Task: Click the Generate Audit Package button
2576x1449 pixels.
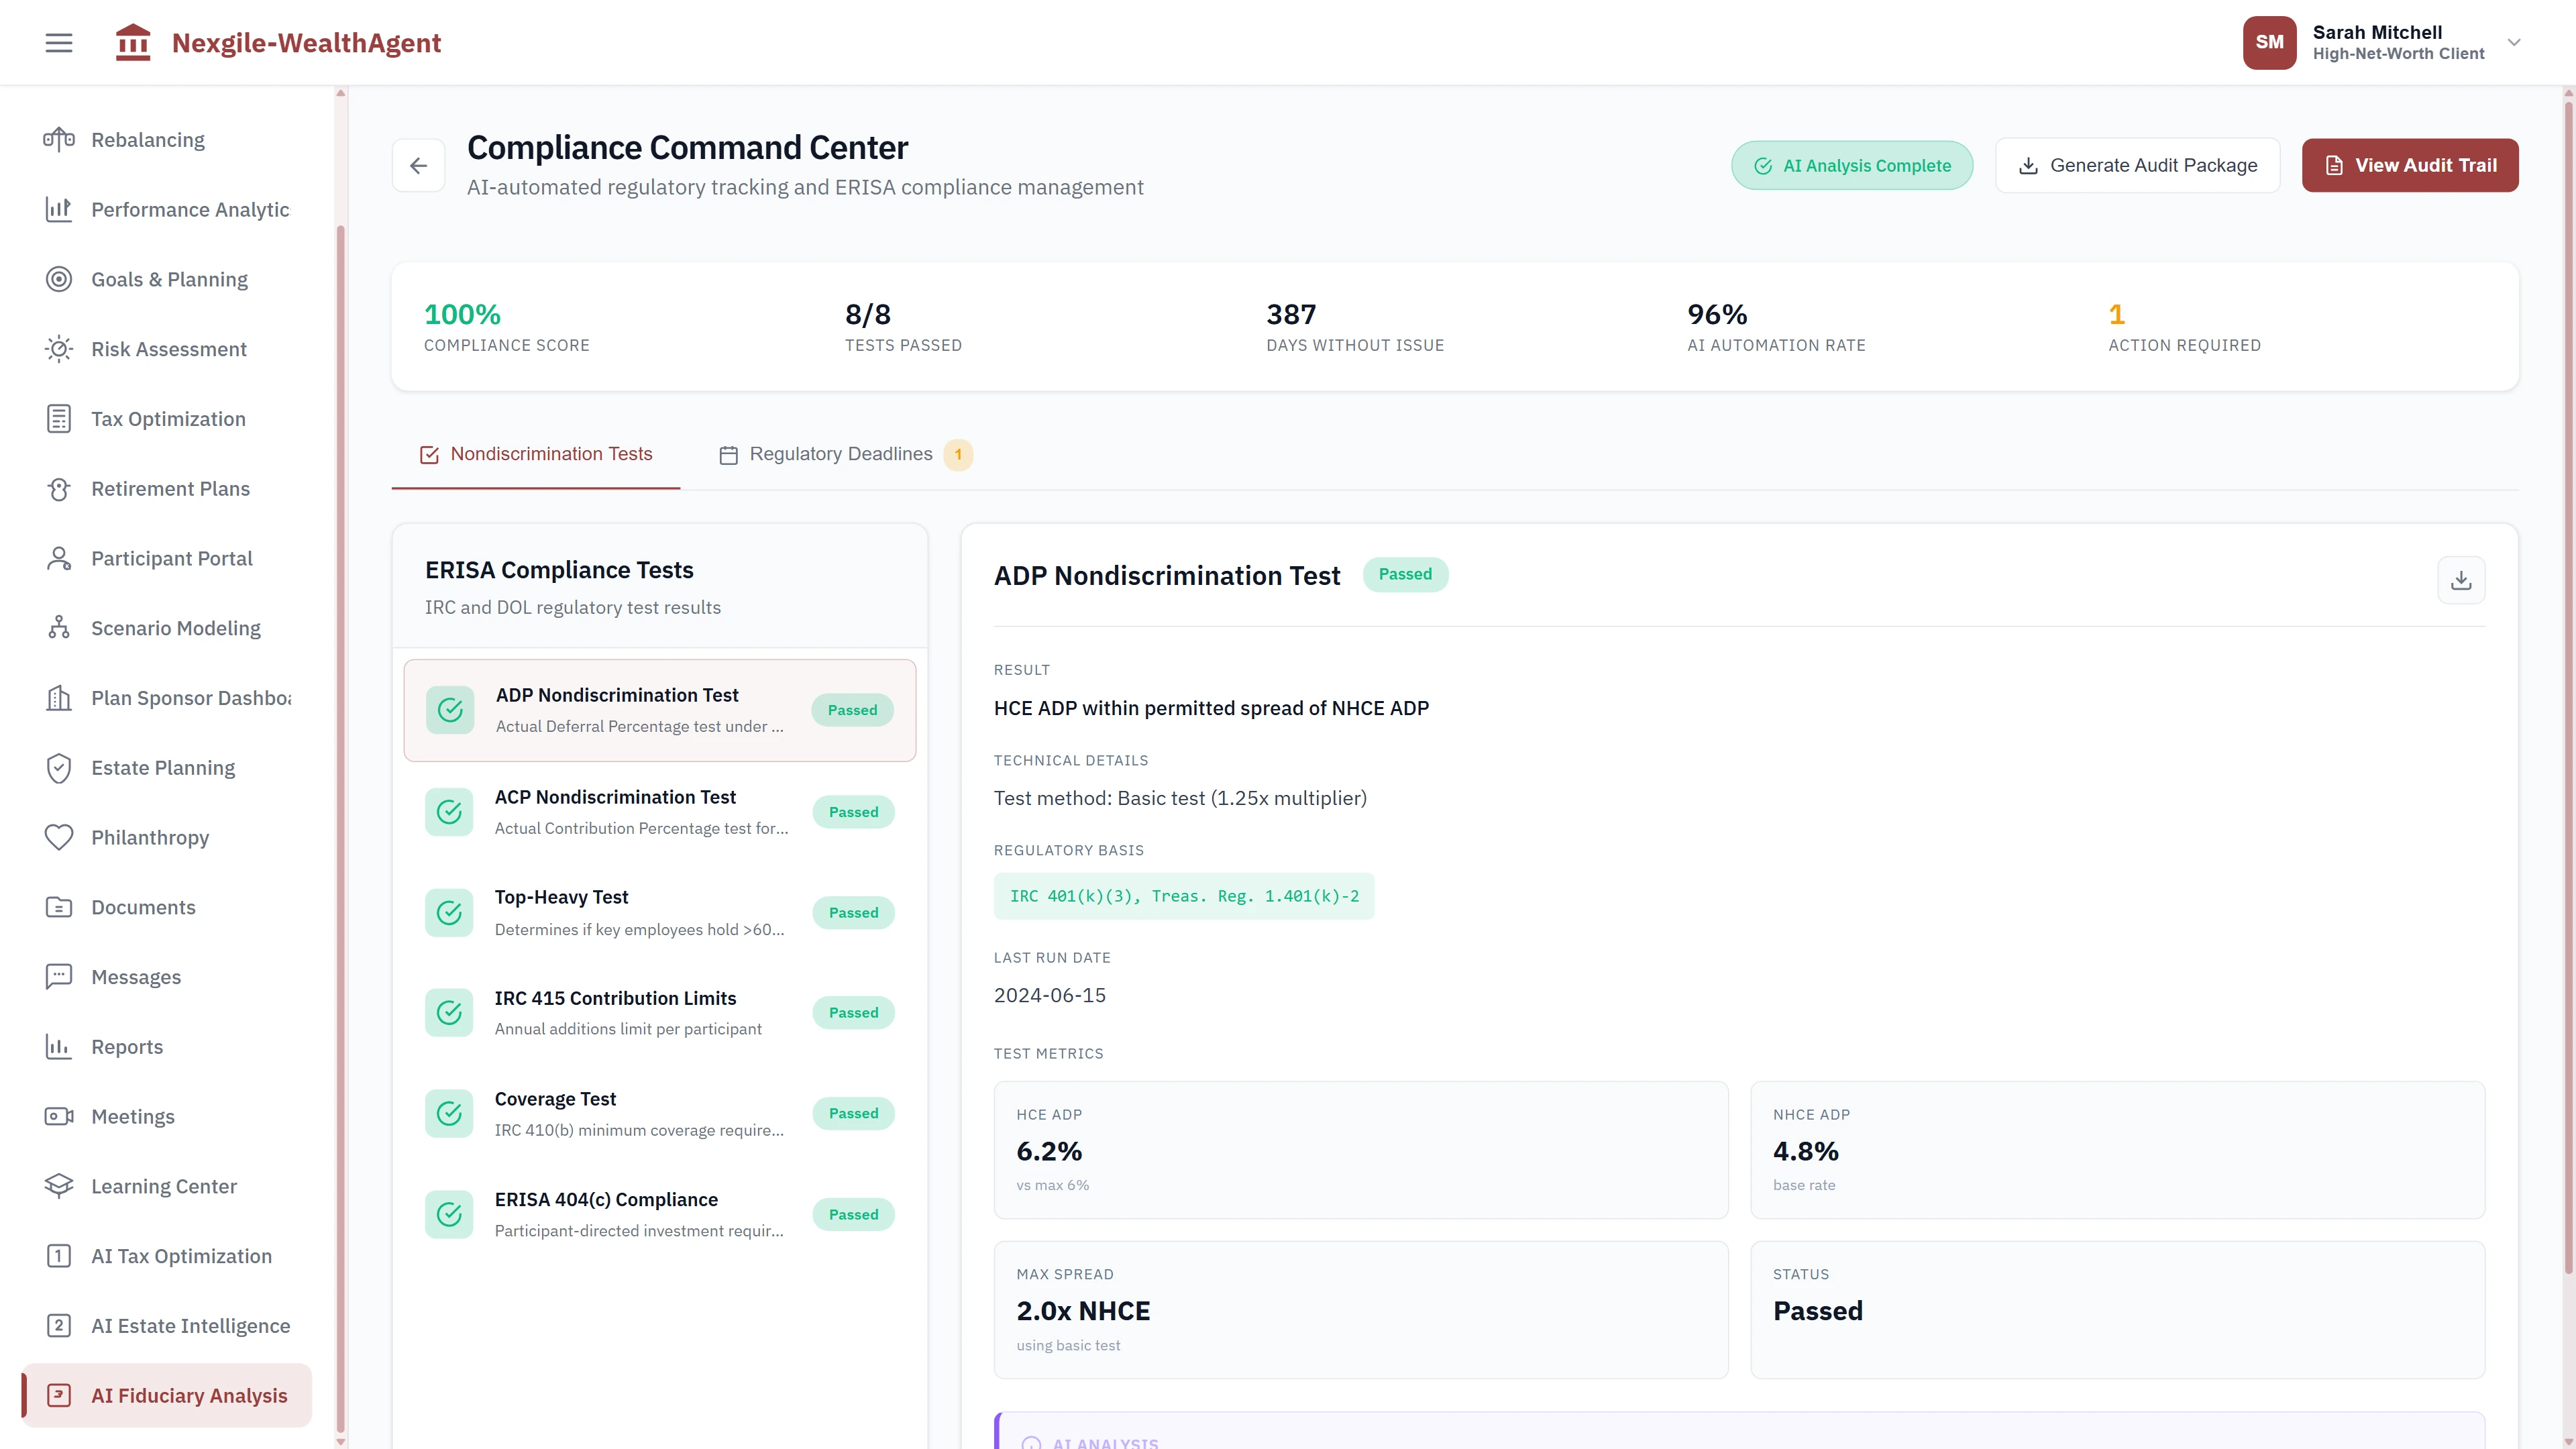Action: coord(2137,164)
